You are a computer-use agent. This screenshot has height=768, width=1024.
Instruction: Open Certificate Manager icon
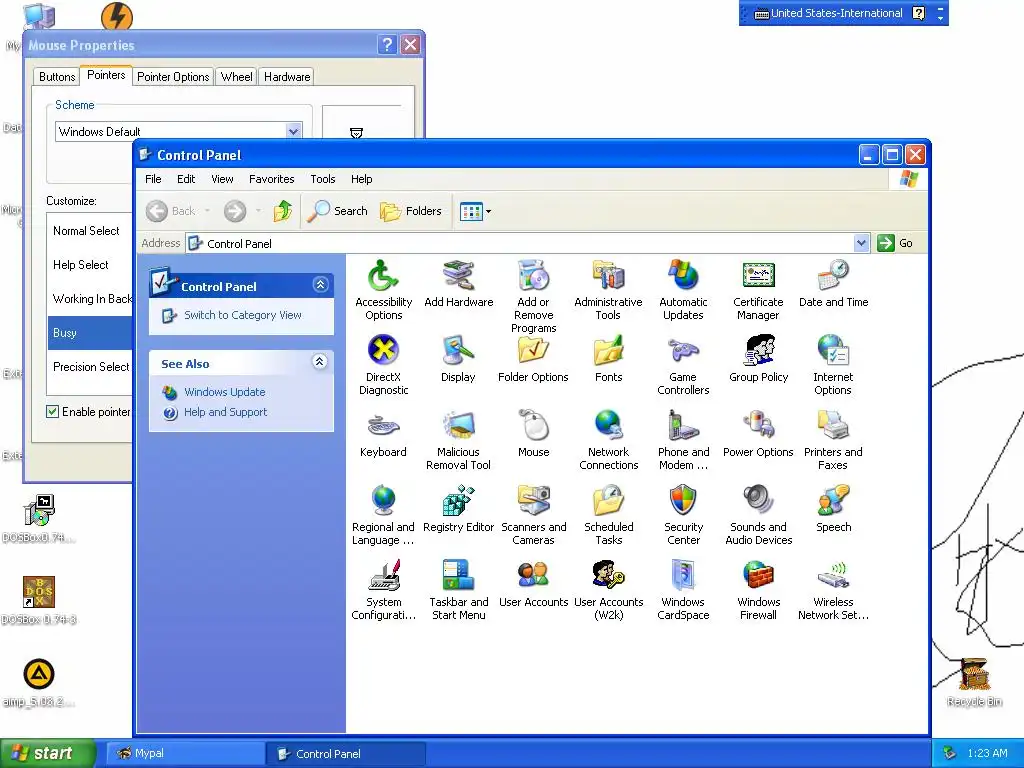pos(758,290)
